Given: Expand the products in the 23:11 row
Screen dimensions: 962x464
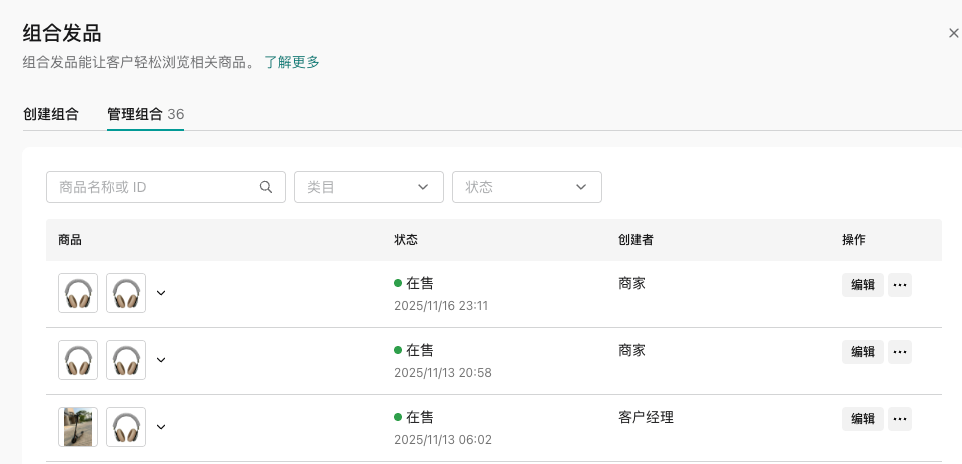Looking at the screenshot, I should coord(161,293).
